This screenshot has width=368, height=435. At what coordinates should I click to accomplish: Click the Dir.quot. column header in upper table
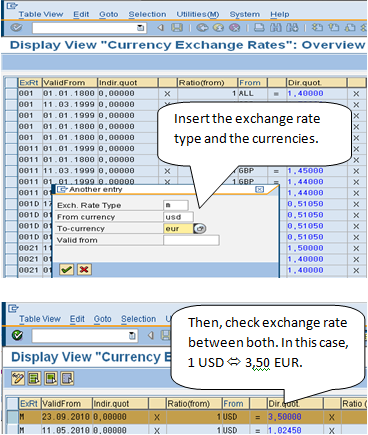coord(316,83)
